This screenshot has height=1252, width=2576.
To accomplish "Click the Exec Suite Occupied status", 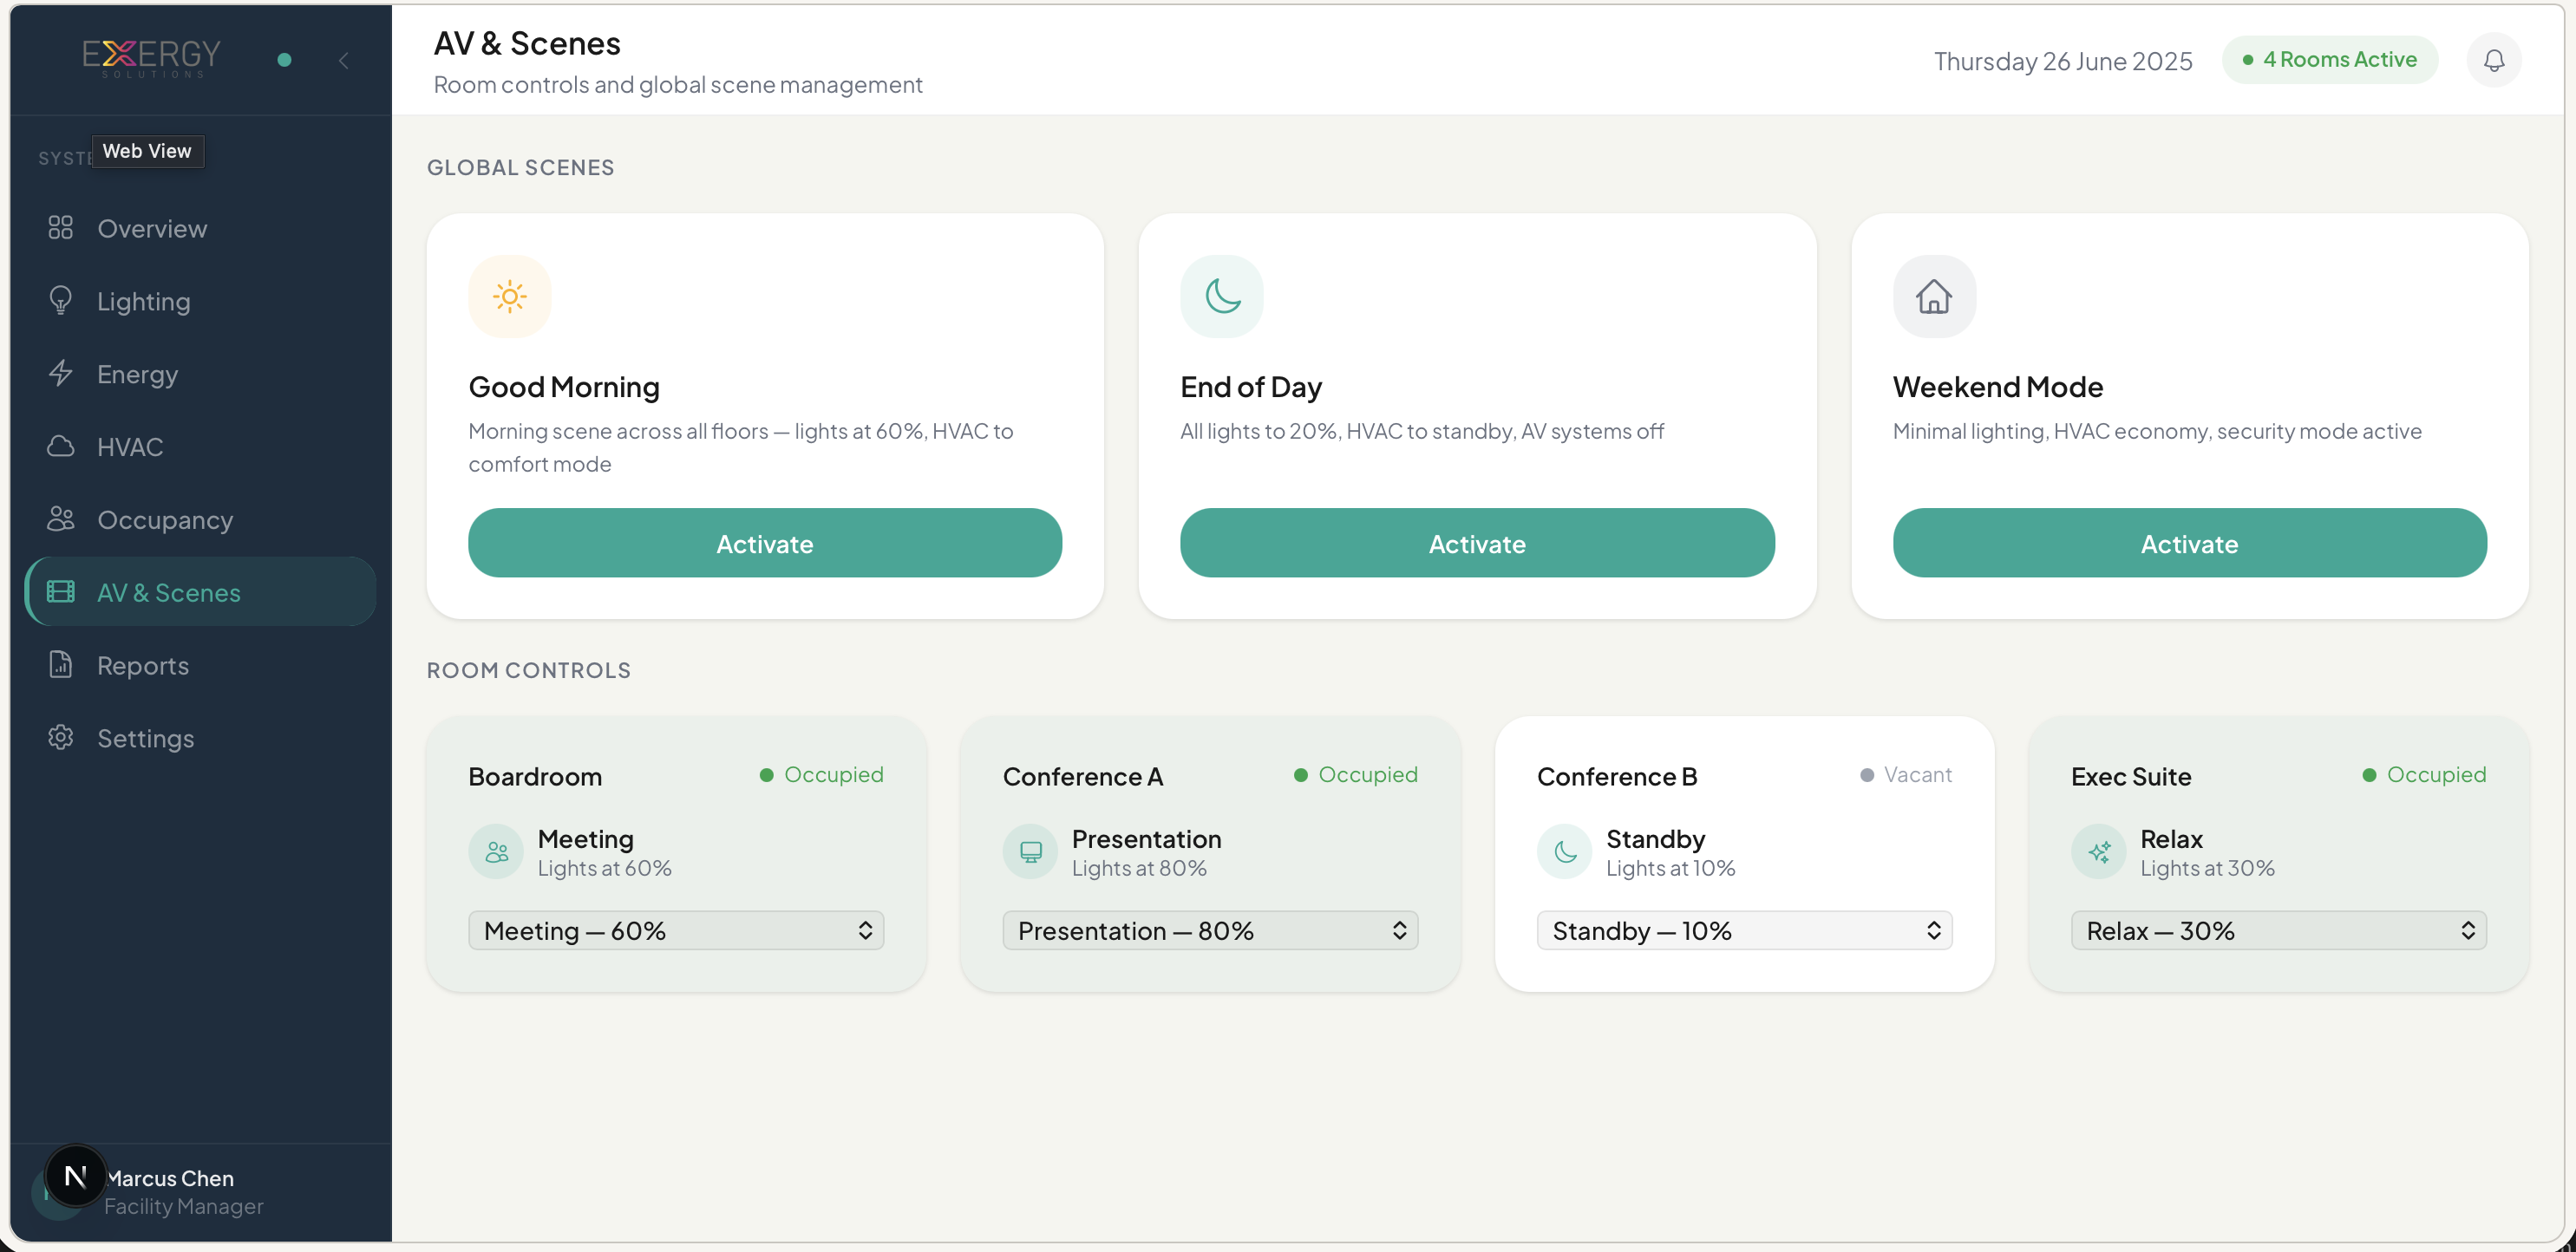I will click(x=2424, y=774).
